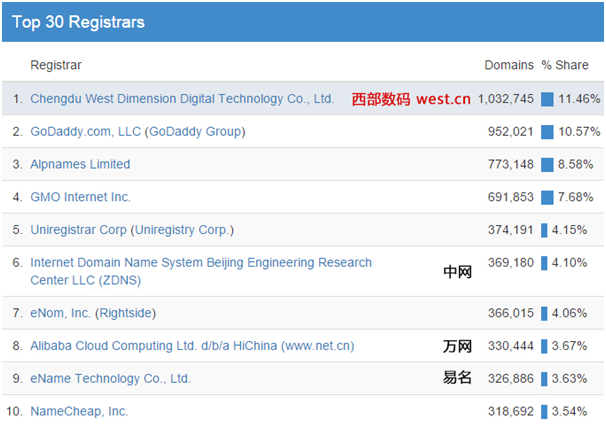Click the Domains column header
This screenshot has width=606, height=429.
click(x=509, y=65)
